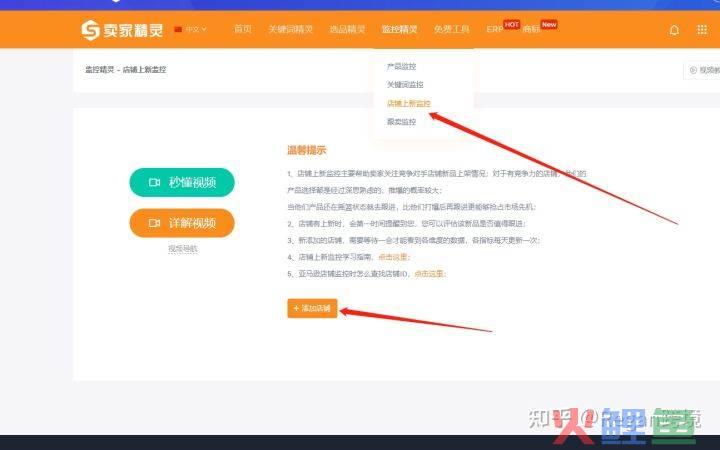Open 选品精灵 navigation item
Viewport: 720px width, 450px height.
pos(347,29)
